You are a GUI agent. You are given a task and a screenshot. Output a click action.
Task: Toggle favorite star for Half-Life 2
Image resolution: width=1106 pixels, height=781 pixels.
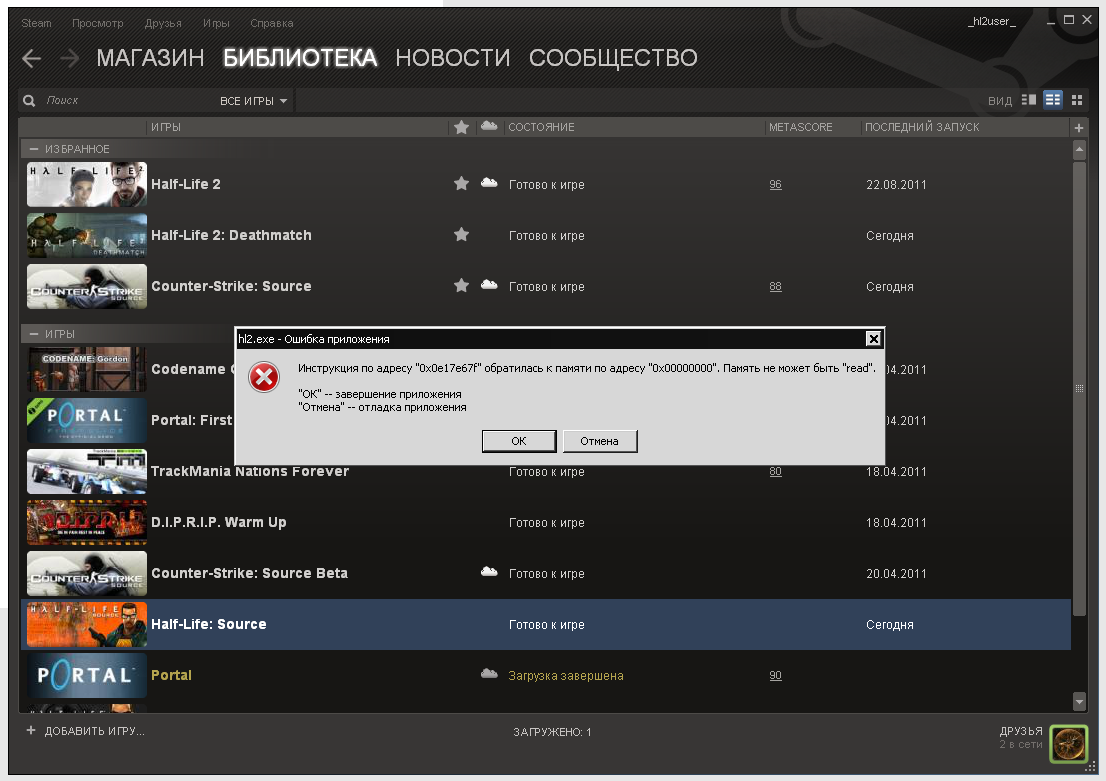461,183
